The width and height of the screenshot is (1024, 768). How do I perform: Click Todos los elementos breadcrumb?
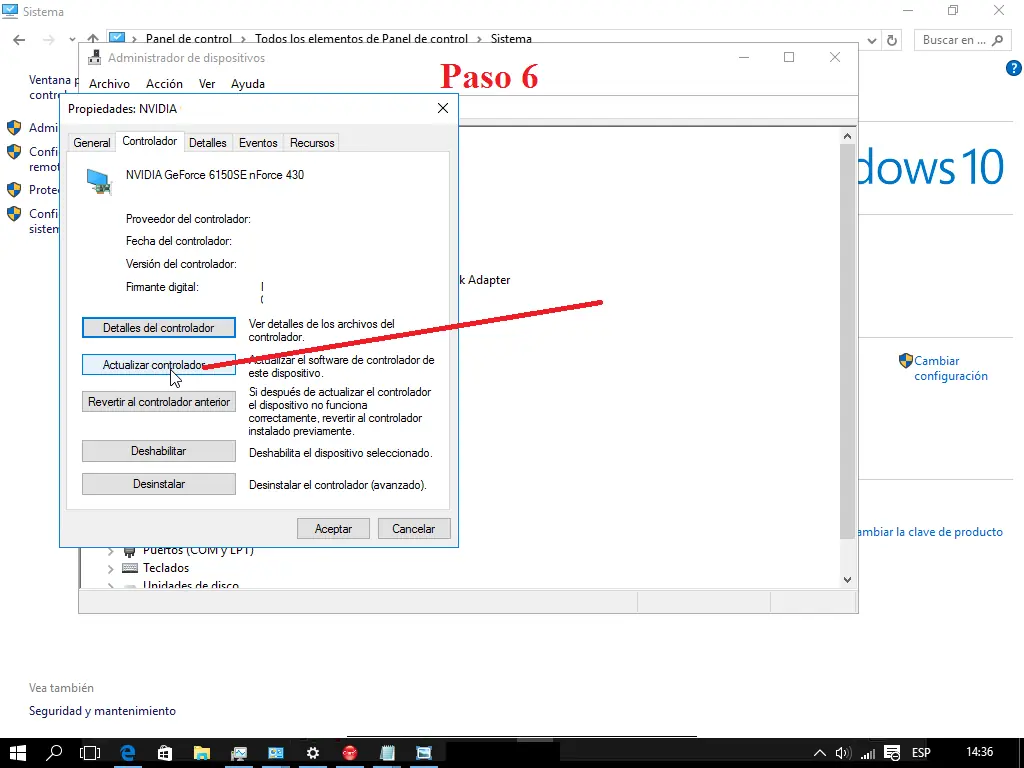point(361,39)
